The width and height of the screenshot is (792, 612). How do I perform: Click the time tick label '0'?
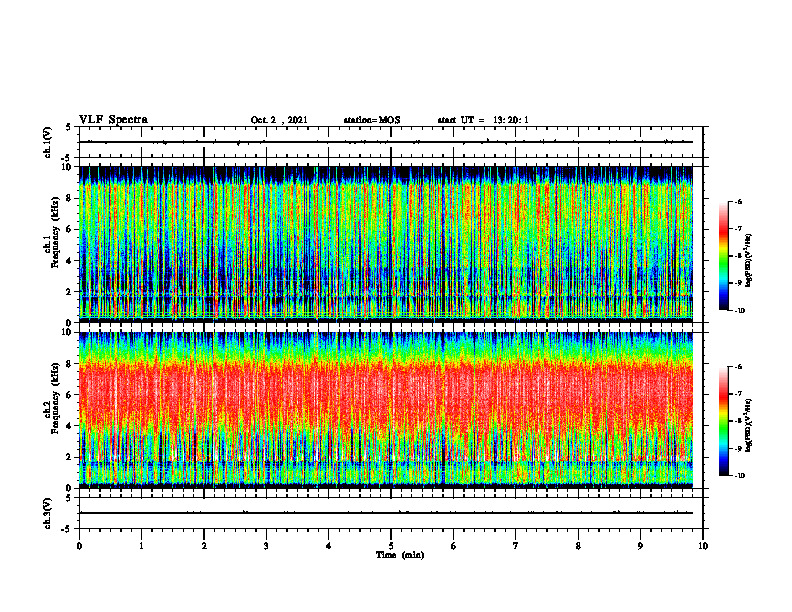pos(79,546)
